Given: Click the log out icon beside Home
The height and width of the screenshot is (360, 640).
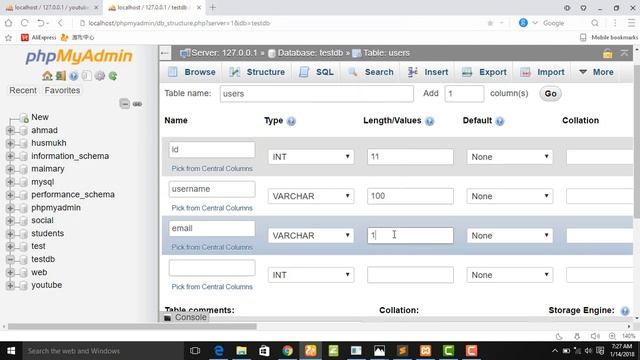Looking at the screenshot, I should [x=60, y=76].
